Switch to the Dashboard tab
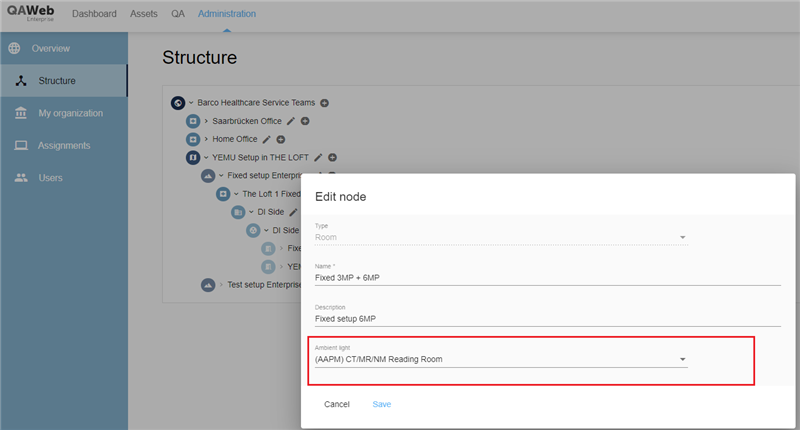Image resolution: width=800 pixels, height=430 pixels. click(94, 14)
